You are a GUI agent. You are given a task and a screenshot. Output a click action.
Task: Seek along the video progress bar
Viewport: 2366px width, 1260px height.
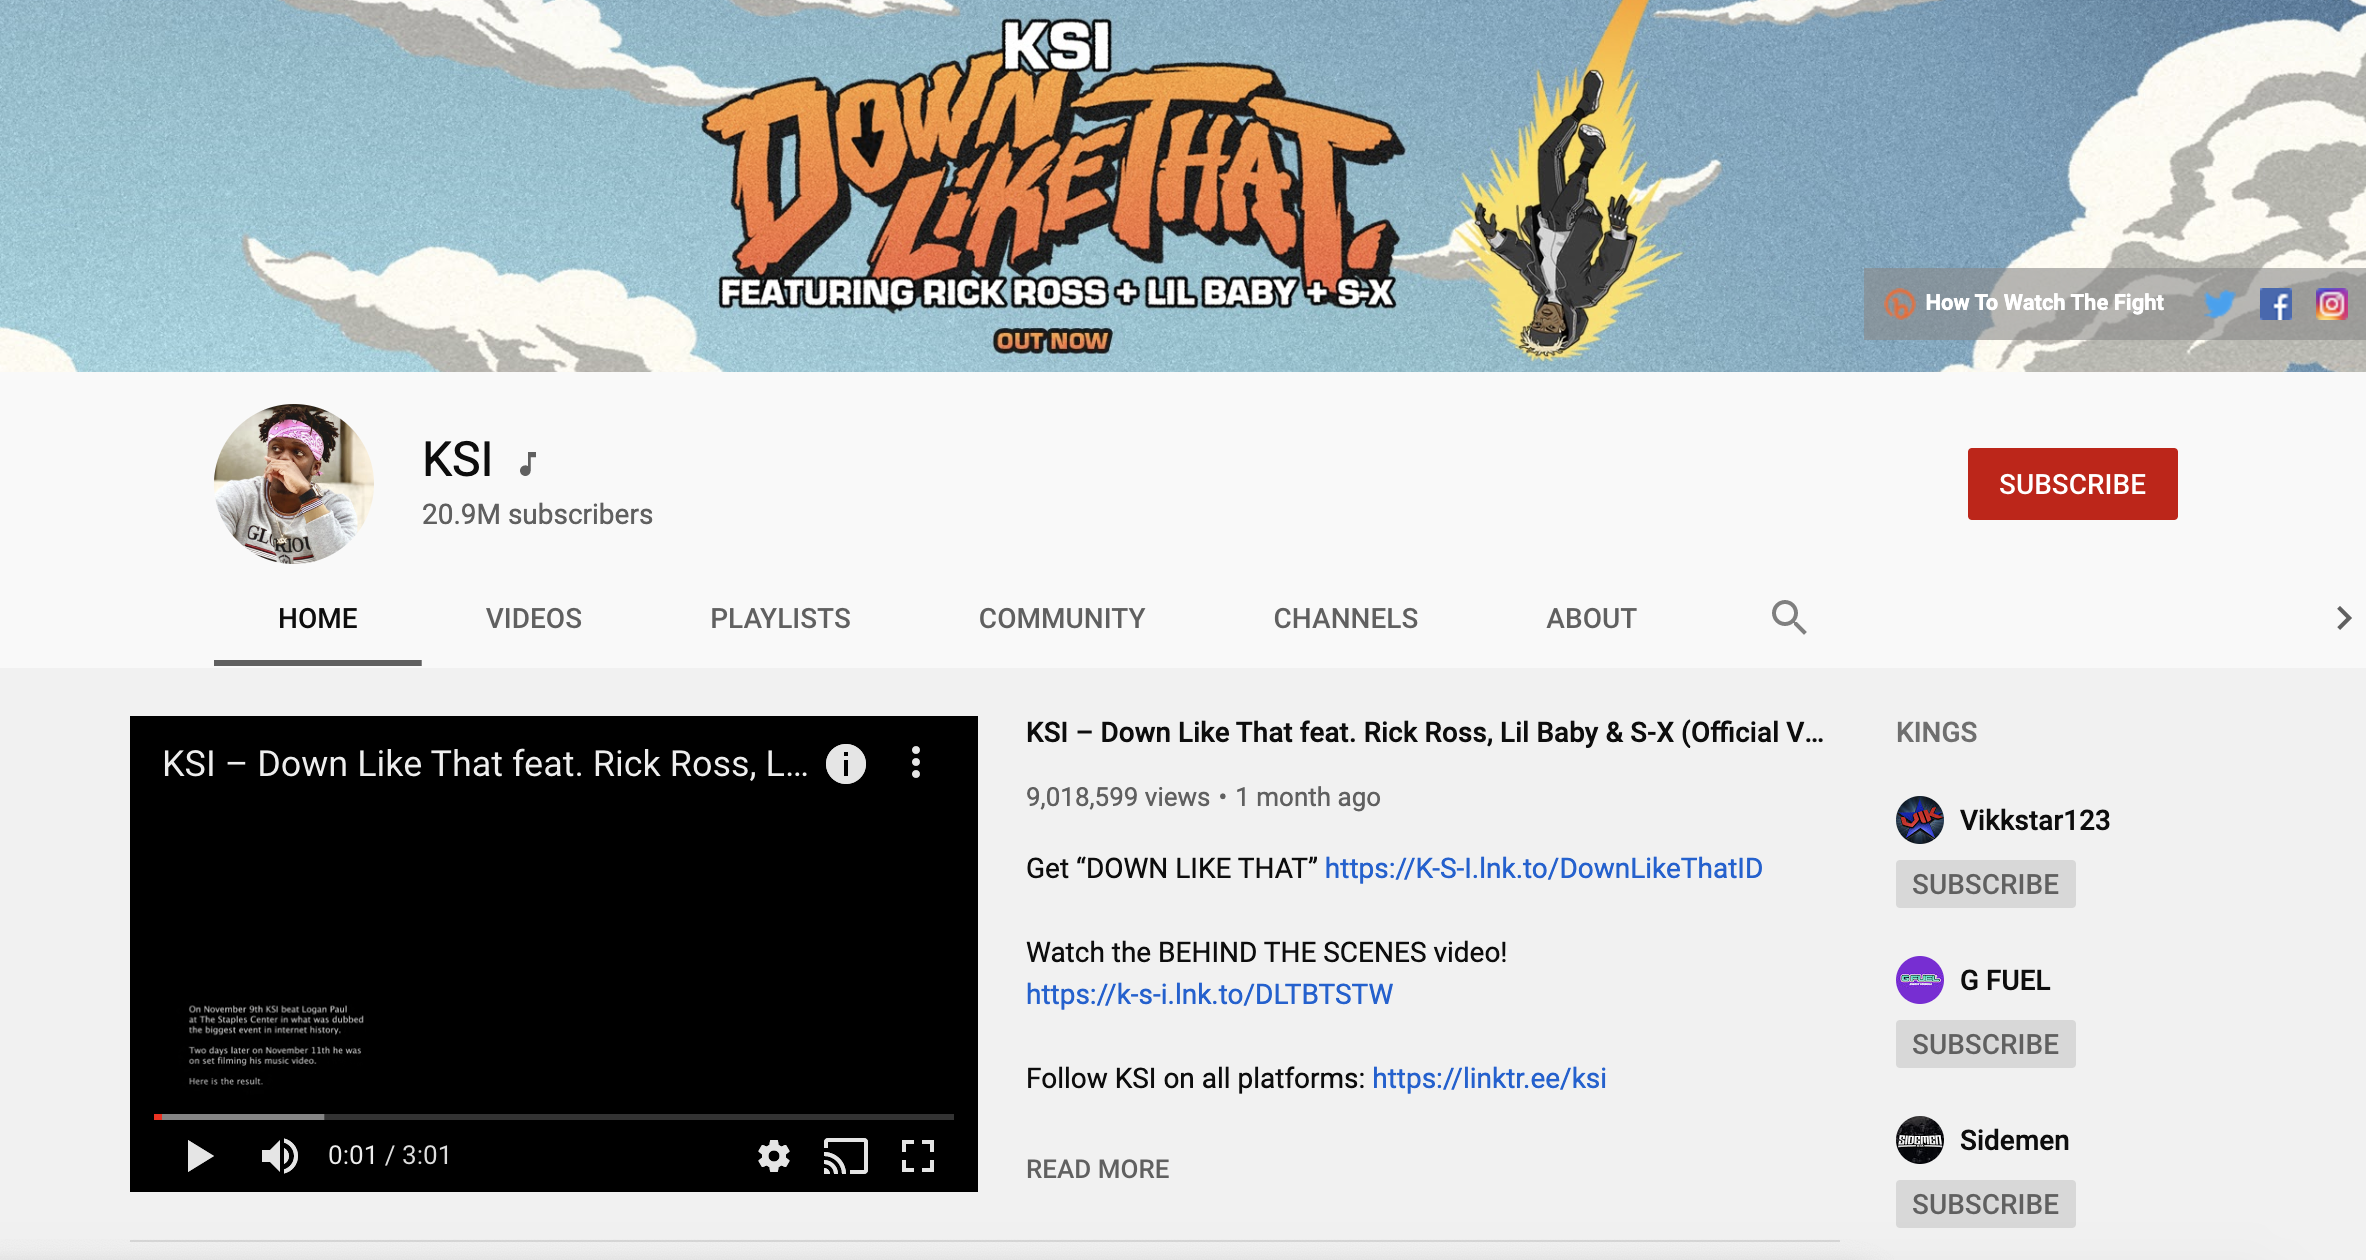click(554, 1116)
